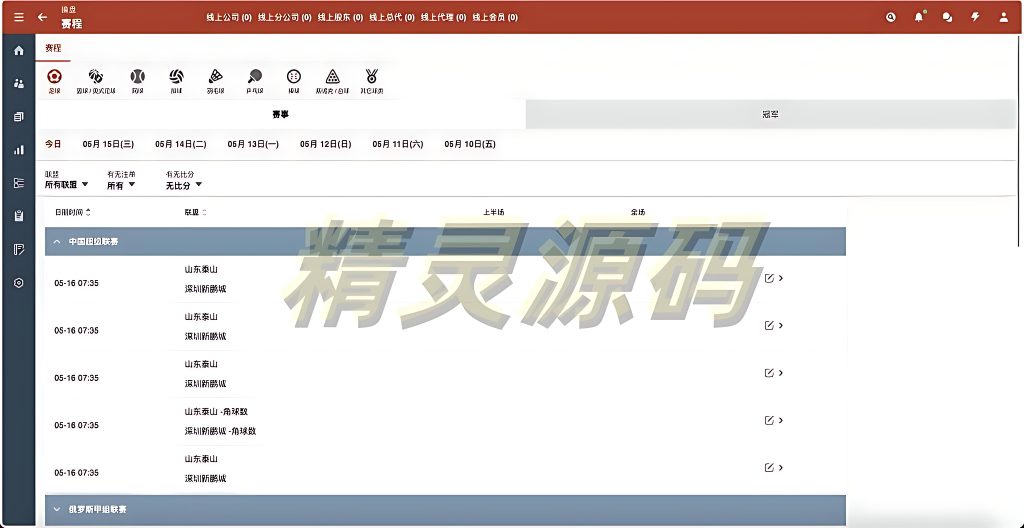This screenshot has height=528, width=1024.
Task: Collapse the 中国甲级联赛 league group
Action: (57, 242)
